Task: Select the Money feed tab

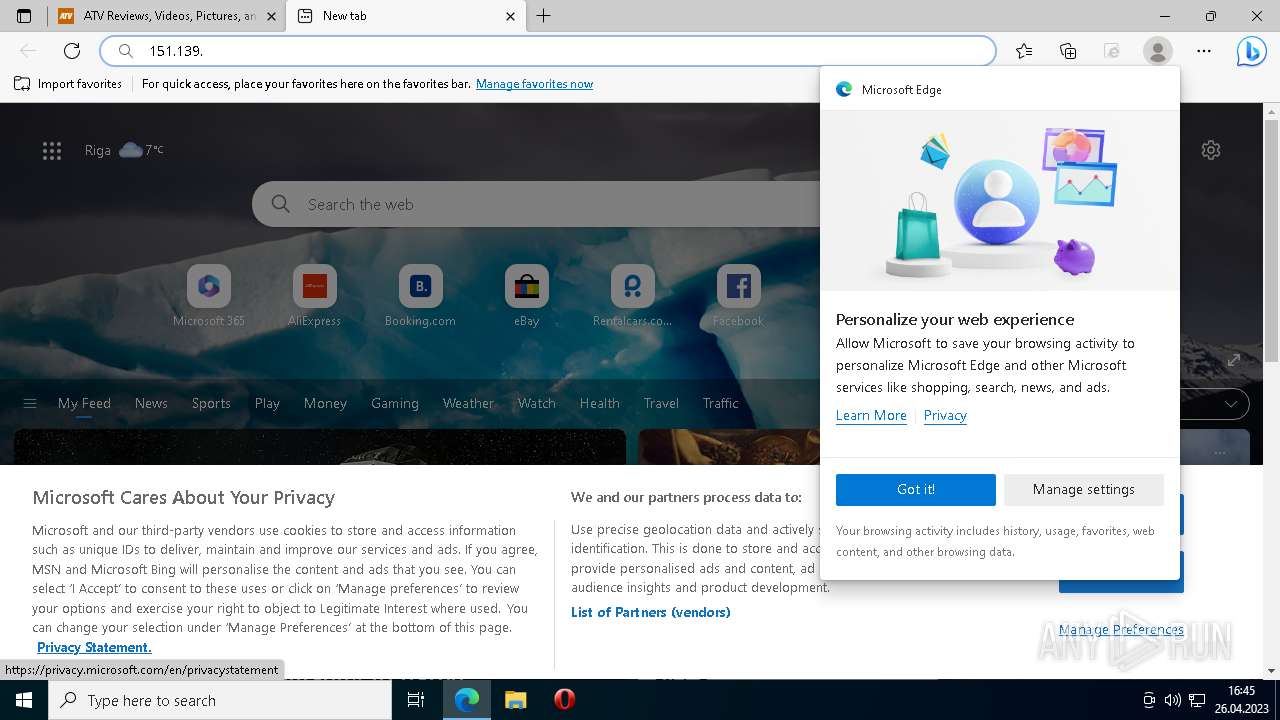Action: coord(325,403)
